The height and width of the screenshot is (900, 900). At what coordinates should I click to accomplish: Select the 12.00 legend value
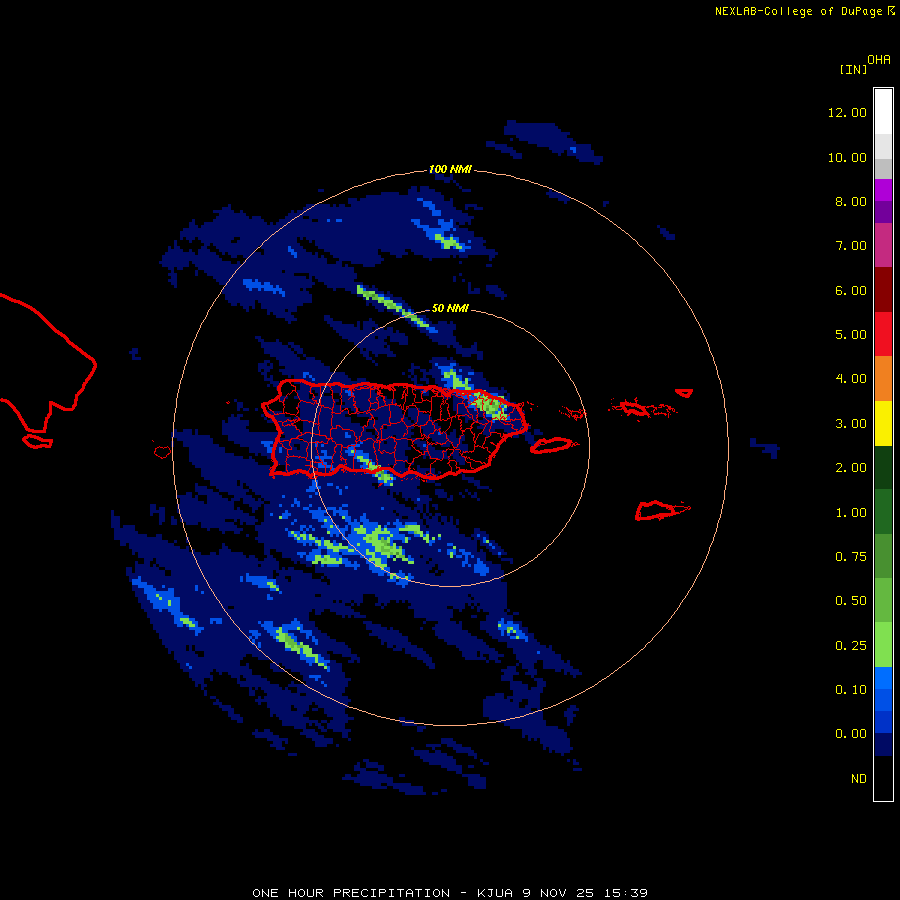pyautogui.click(x=847, y=112)
